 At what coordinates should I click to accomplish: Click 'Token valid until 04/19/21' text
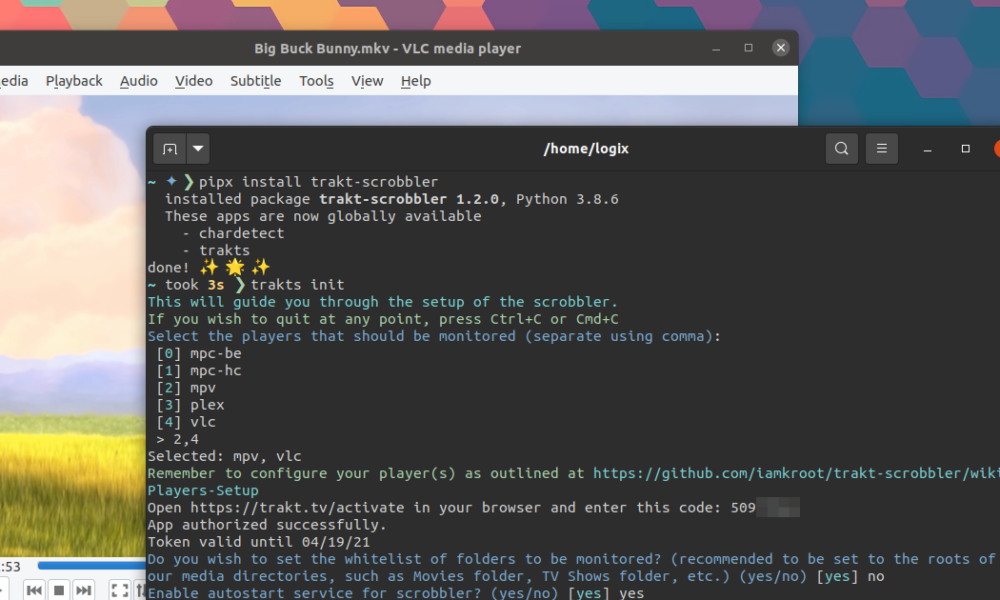click(x=259, y=542)
